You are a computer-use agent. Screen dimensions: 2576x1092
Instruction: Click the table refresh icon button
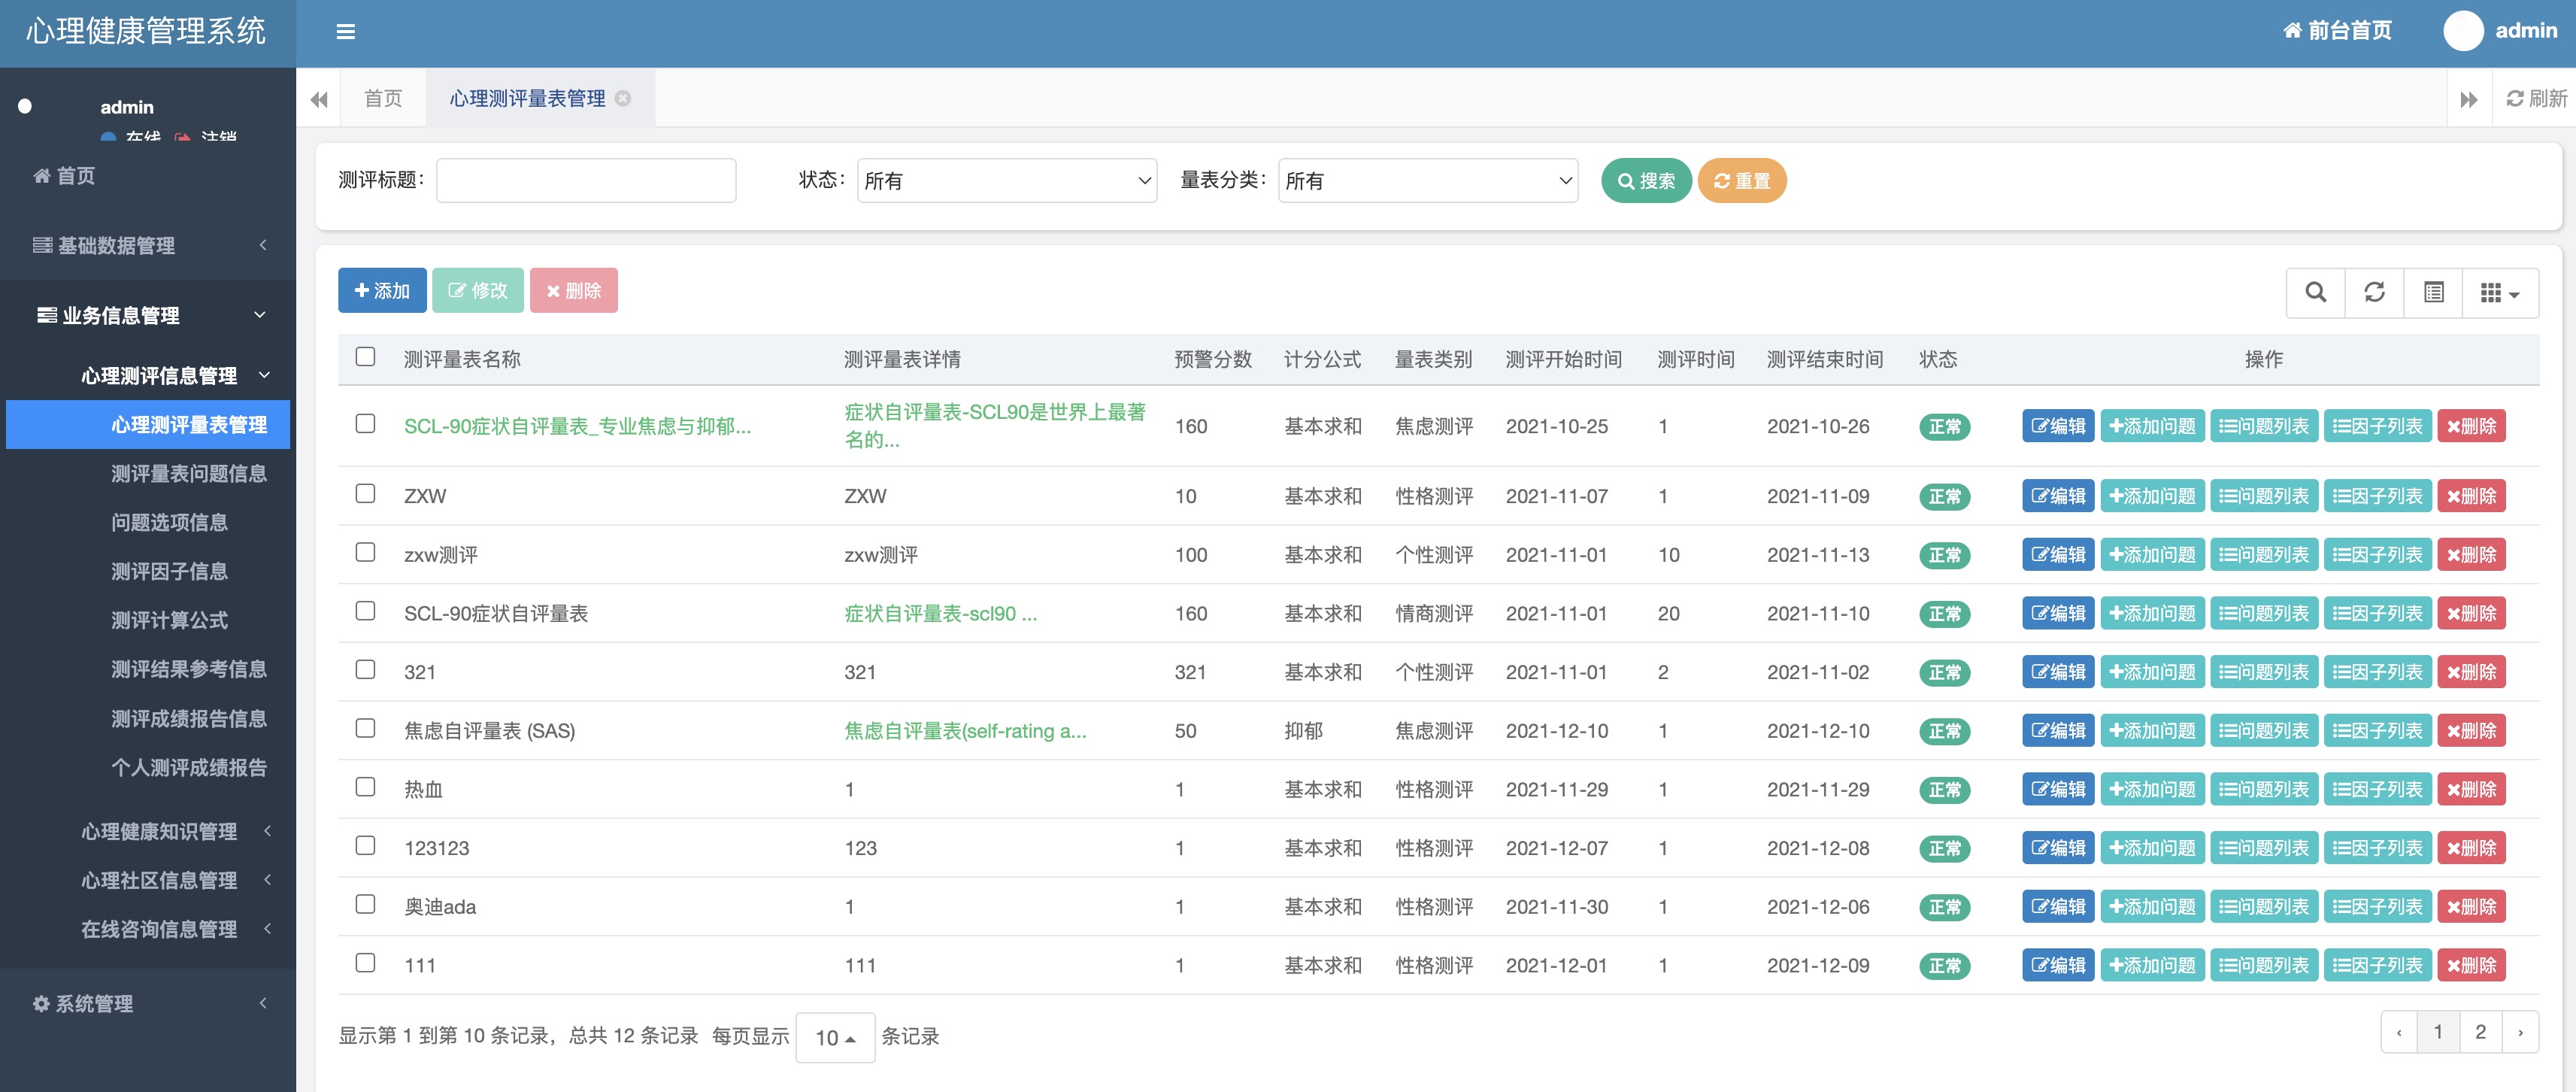click(2374, 292)
